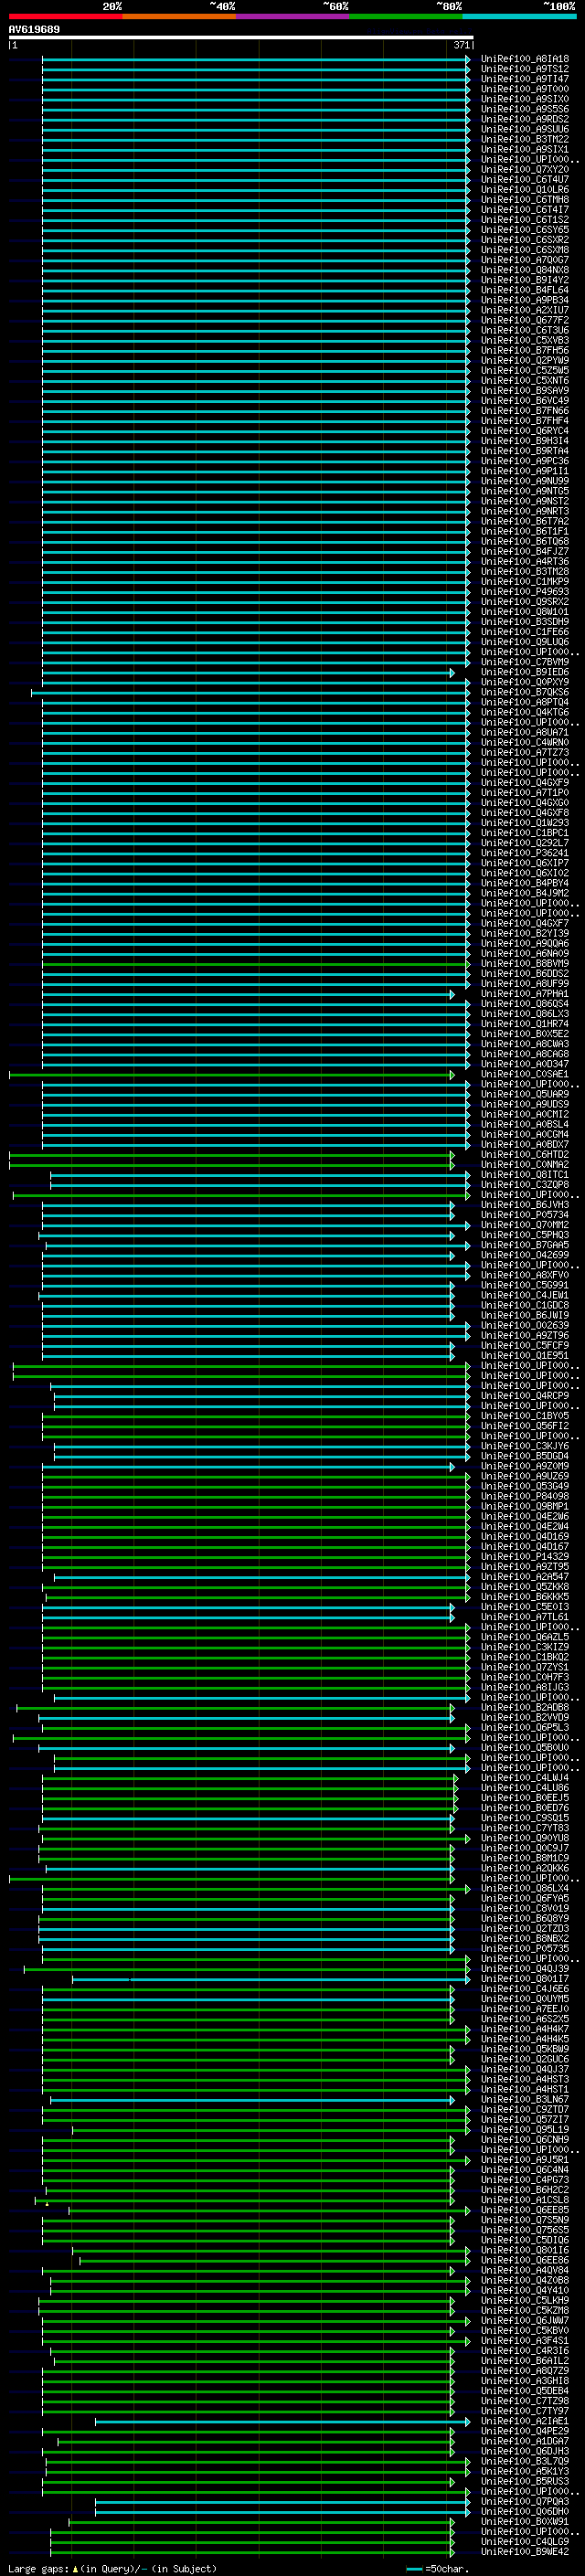Select UniRef100_A9PB34 in the hit list

click(x=524, y=300)
